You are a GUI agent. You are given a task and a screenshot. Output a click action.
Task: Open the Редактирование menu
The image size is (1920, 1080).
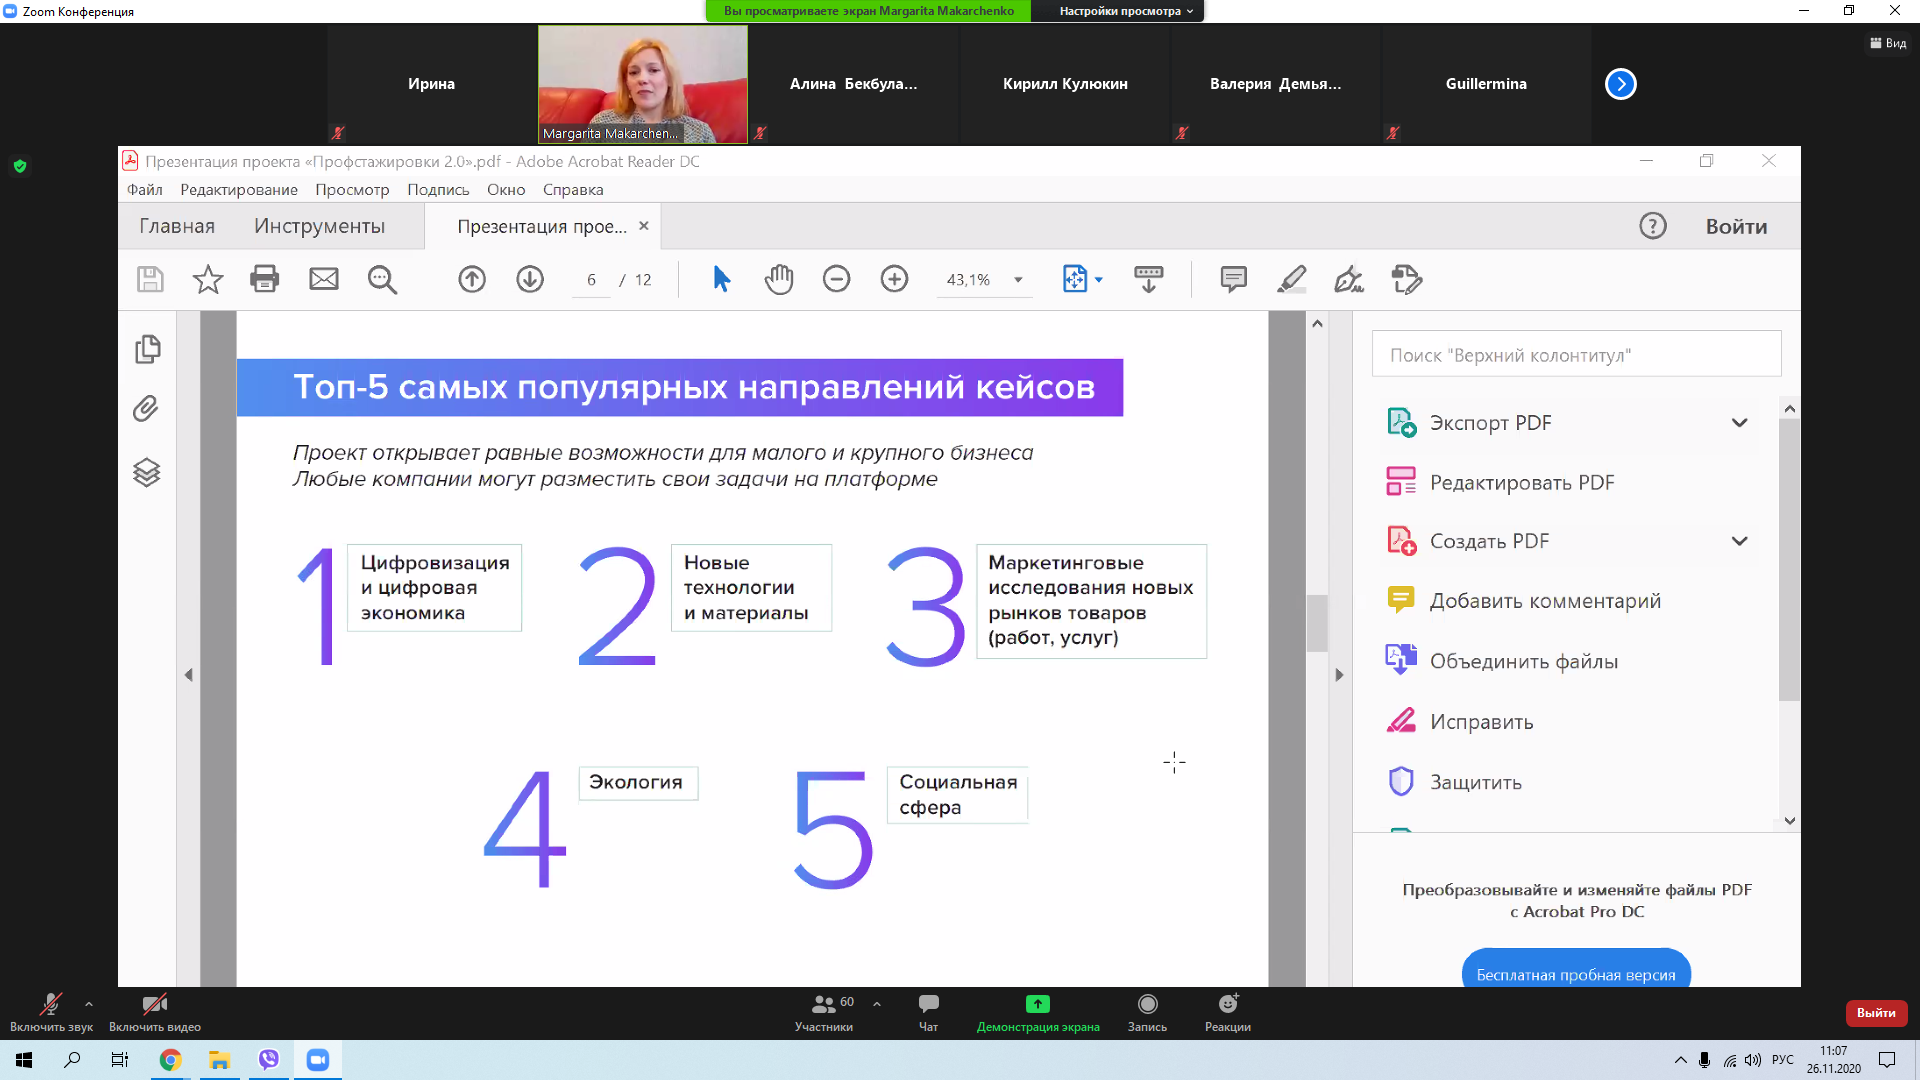click(x=239, y=190)
